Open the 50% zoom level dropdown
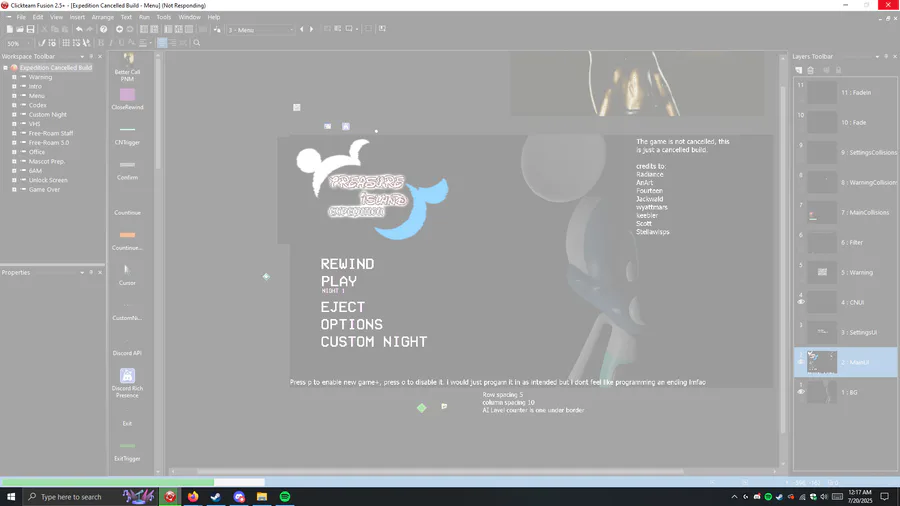The height and width of the screenshot is (506, 900). tap(18, 44)
